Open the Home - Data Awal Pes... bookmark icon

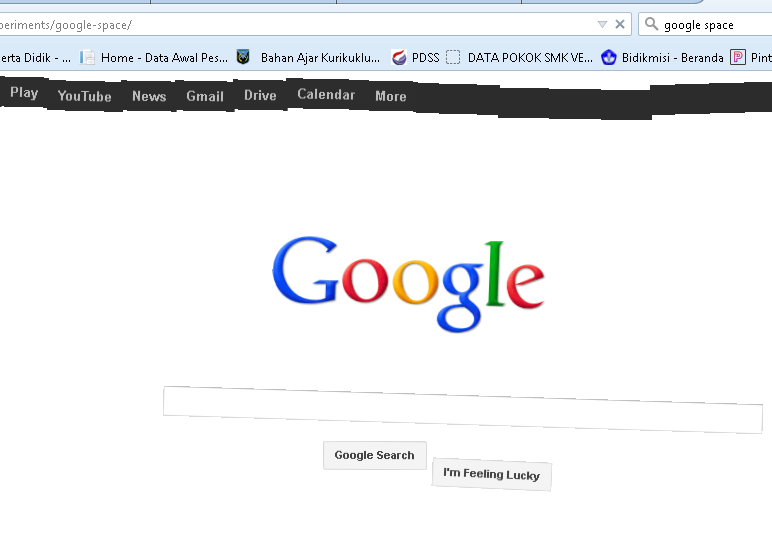[x=87, y=58]
